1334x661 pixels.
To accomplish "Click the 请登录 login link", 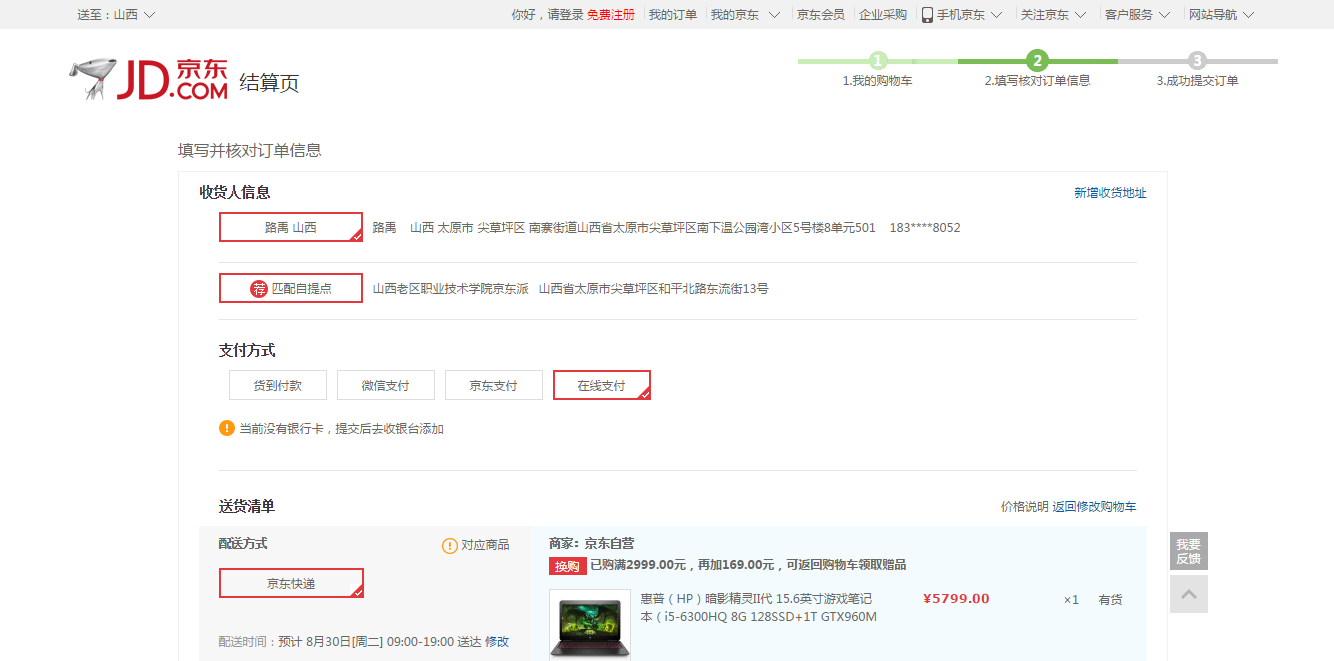I will [566, 15].
